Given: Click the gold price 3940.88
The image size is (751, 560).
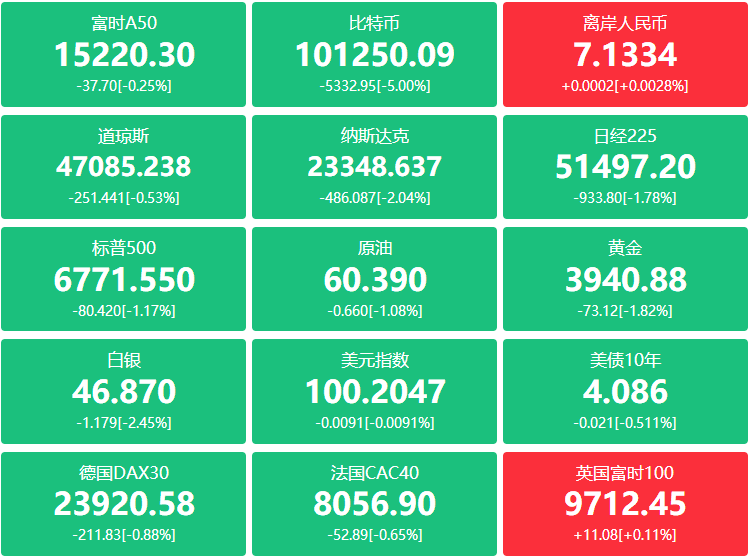Looking at the screenshot, I should 625,280.
